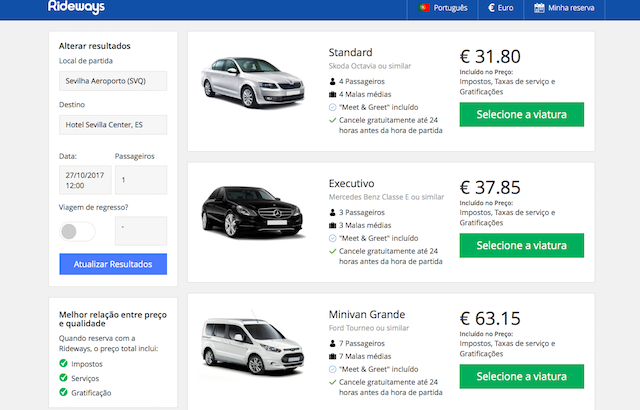Screen dimensions: 640x410
Task: Click green check icon beside Impostos
Action: tap(63, 363)
